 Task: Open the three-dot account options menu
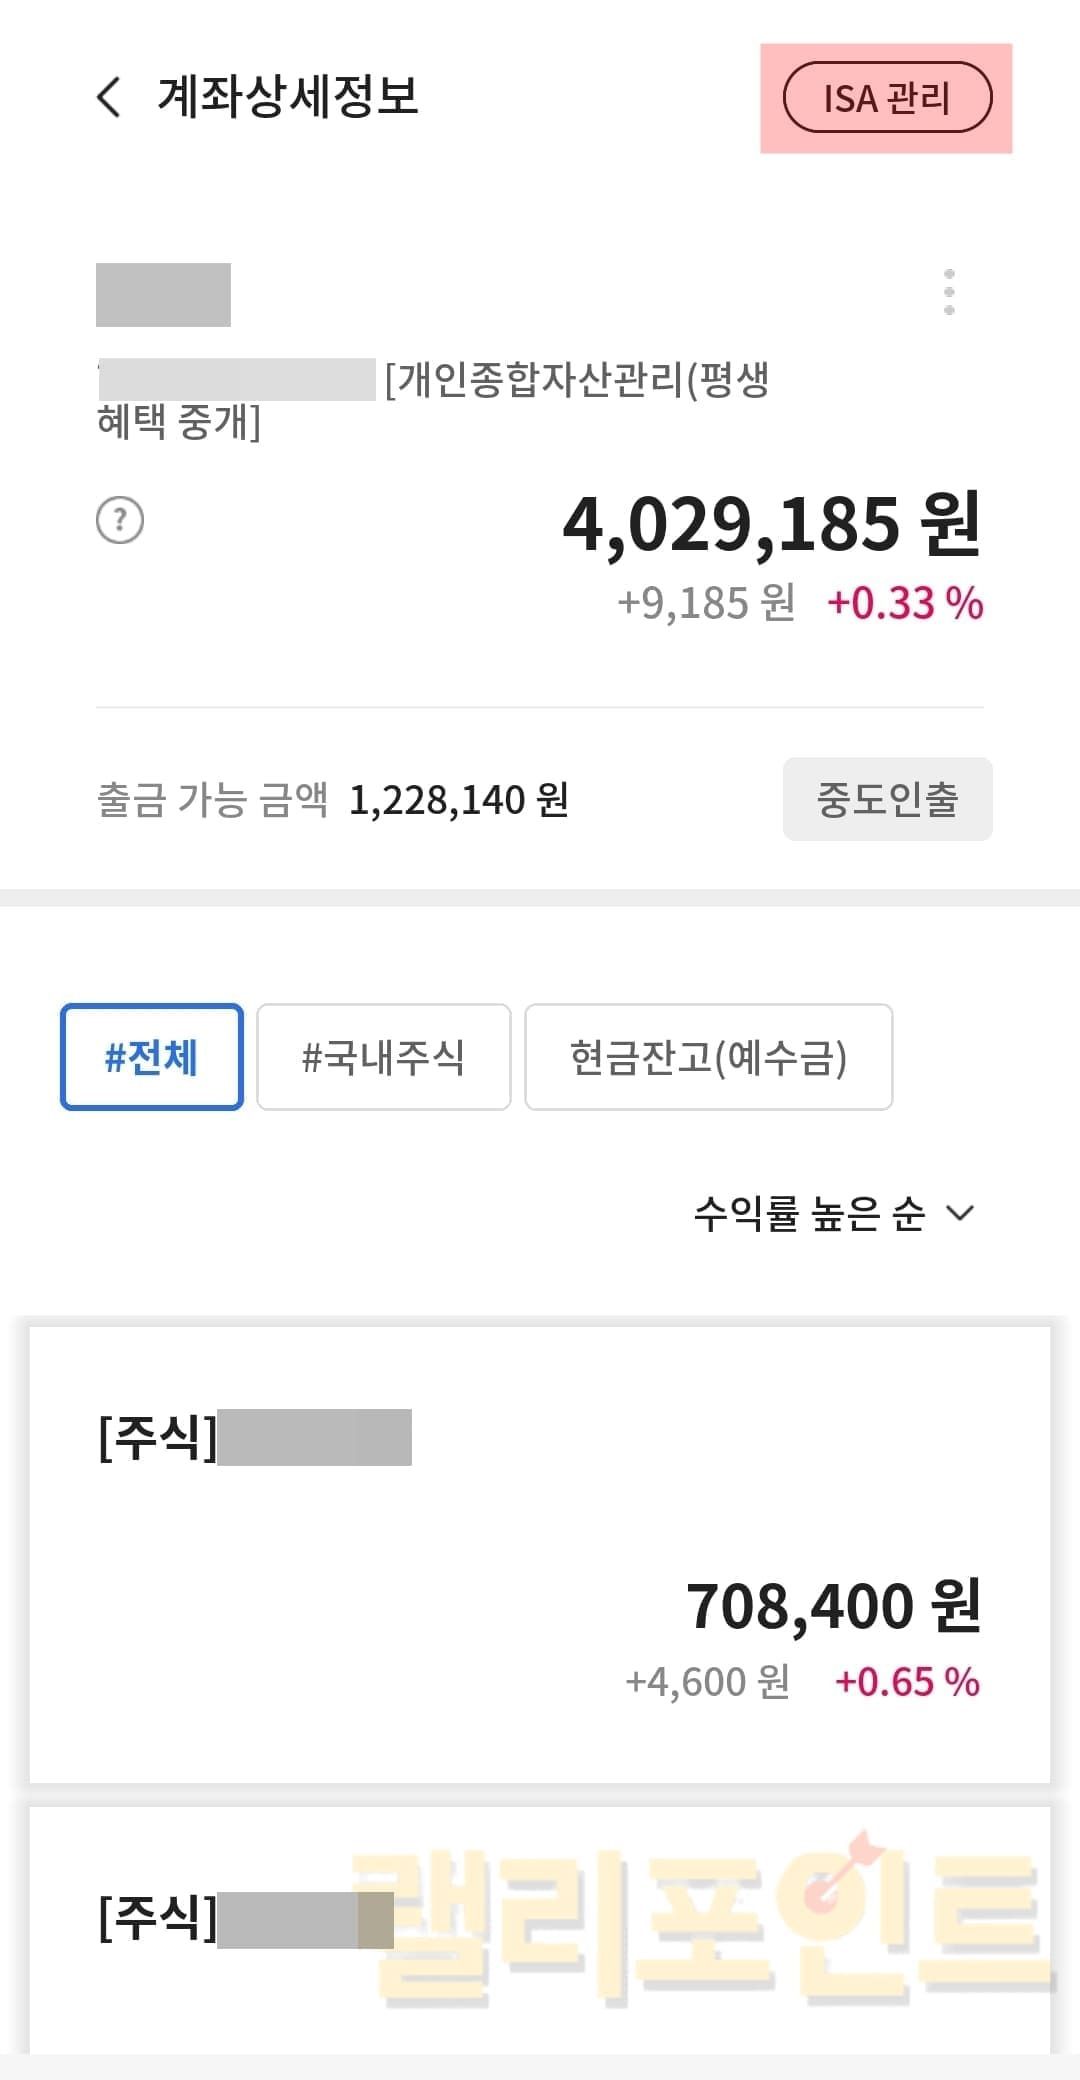coord(949,292)
